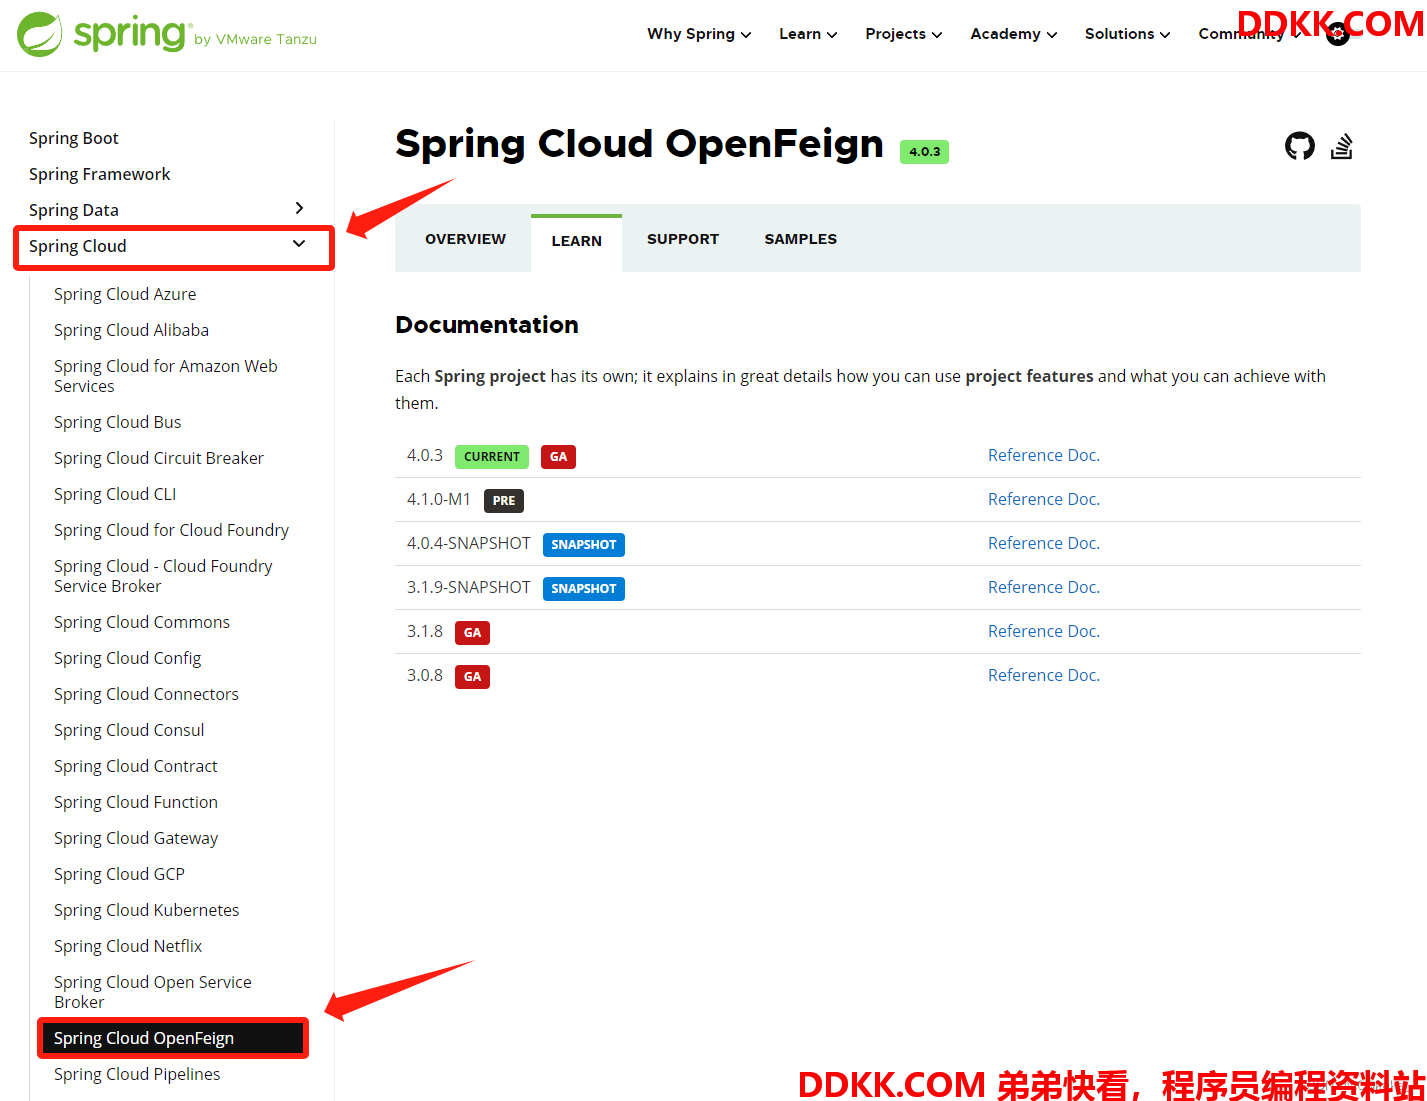Open Spring Cloud Config project
Screen dimensions: 1427x1101
pos(128,658)
